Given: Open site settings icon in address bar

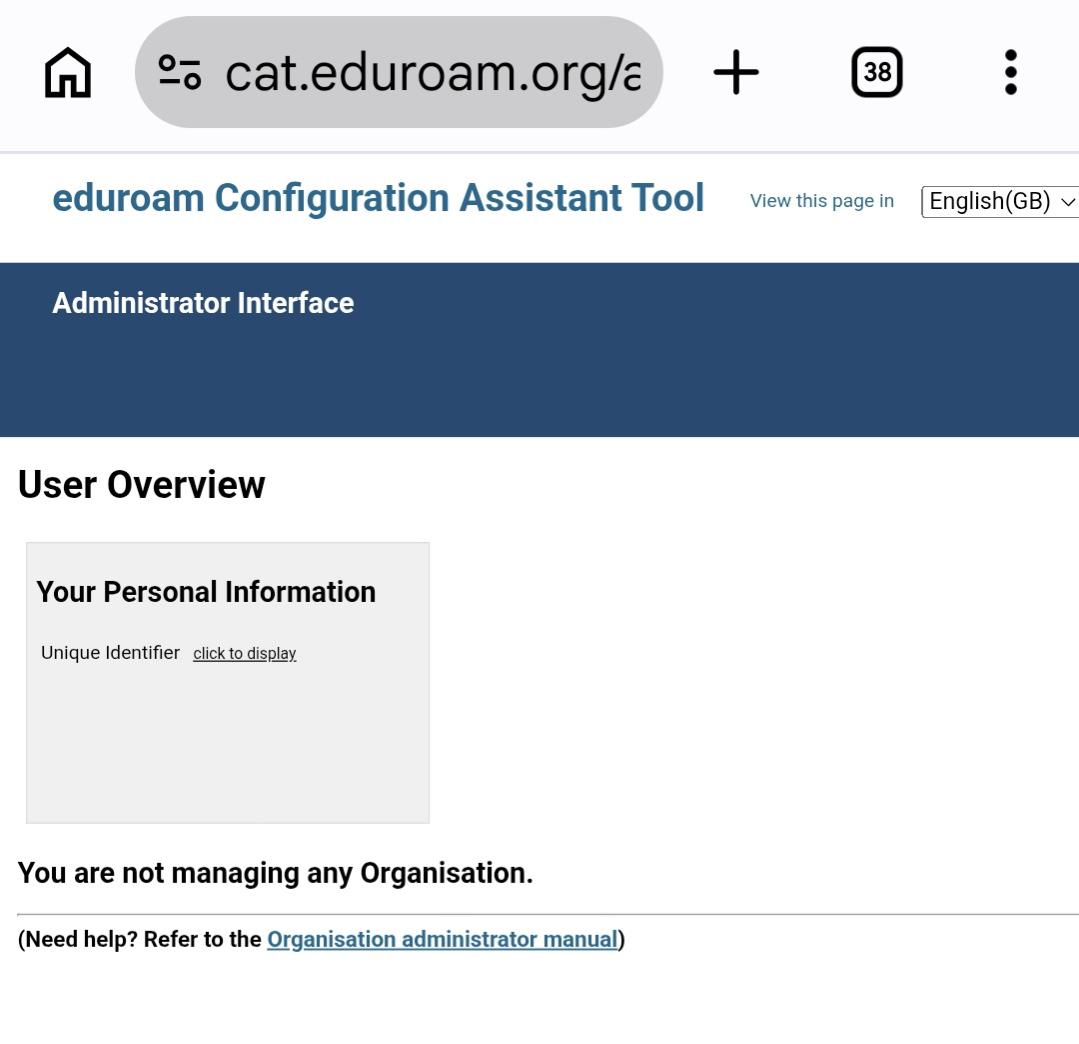Looking at the screenshot, I should (180, 72).
